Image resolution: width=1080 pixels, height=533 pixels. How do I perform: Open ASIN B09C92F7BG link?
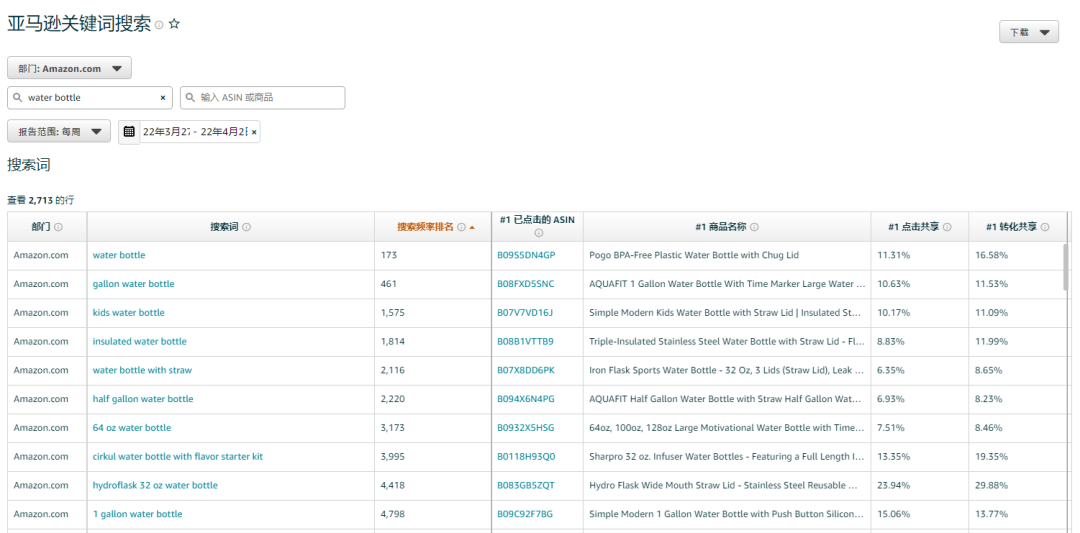[x=525, y=514]
